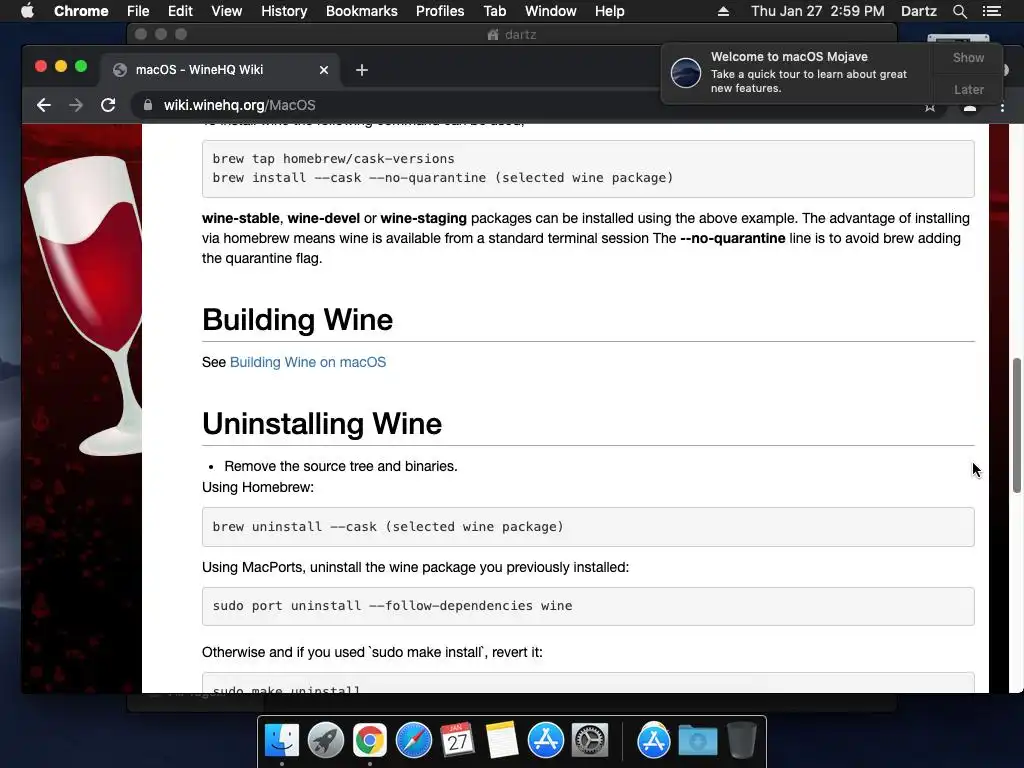
Task: Open the Dartz user menu
Action: pos(918,11)
